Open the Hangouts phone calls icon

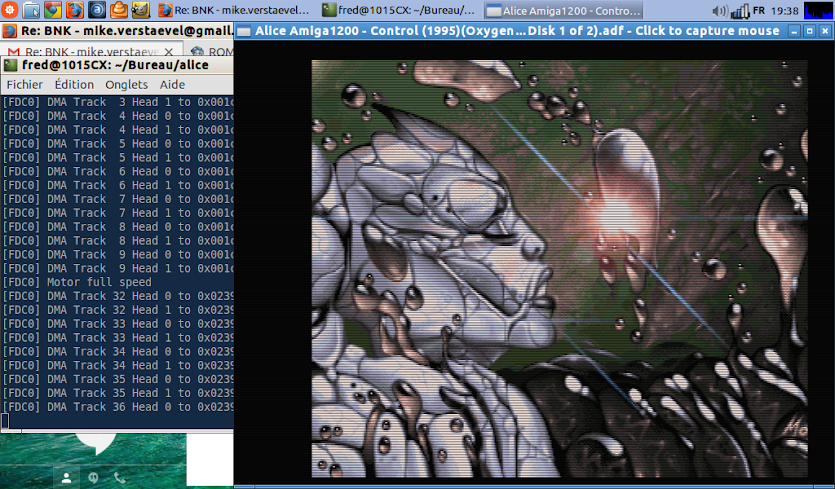pyautogui.click(x=120, y=478)
